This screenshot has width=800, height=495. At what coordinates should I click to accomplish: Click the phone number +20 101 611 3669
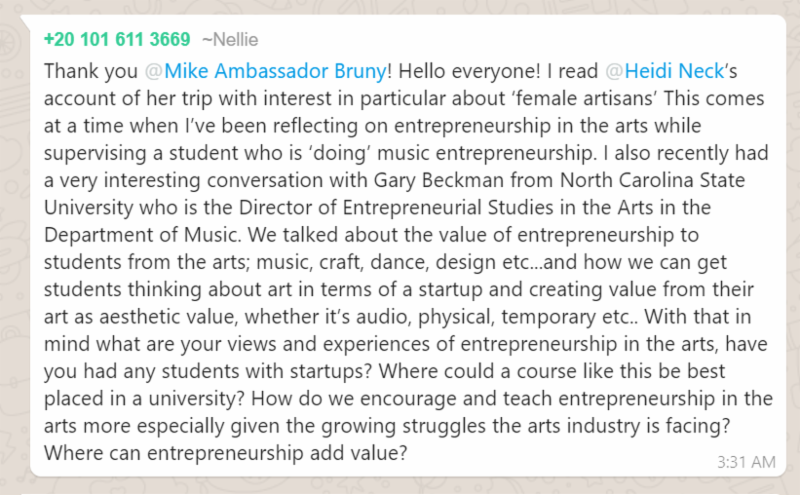click(x=117, y=40)
